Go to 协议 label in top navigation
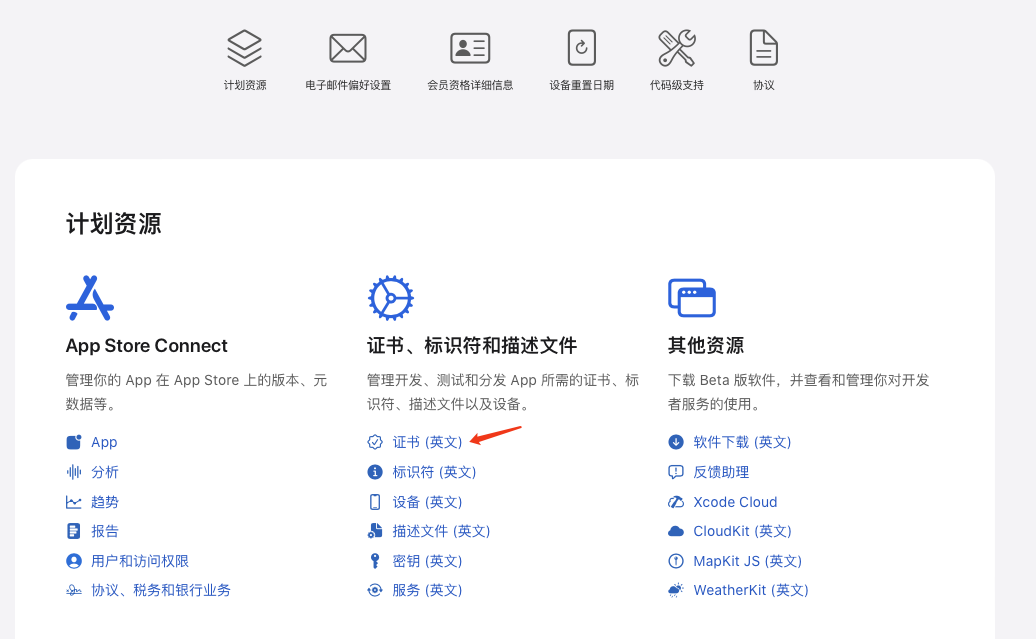Screen dimensions: 1036x639 764,85
